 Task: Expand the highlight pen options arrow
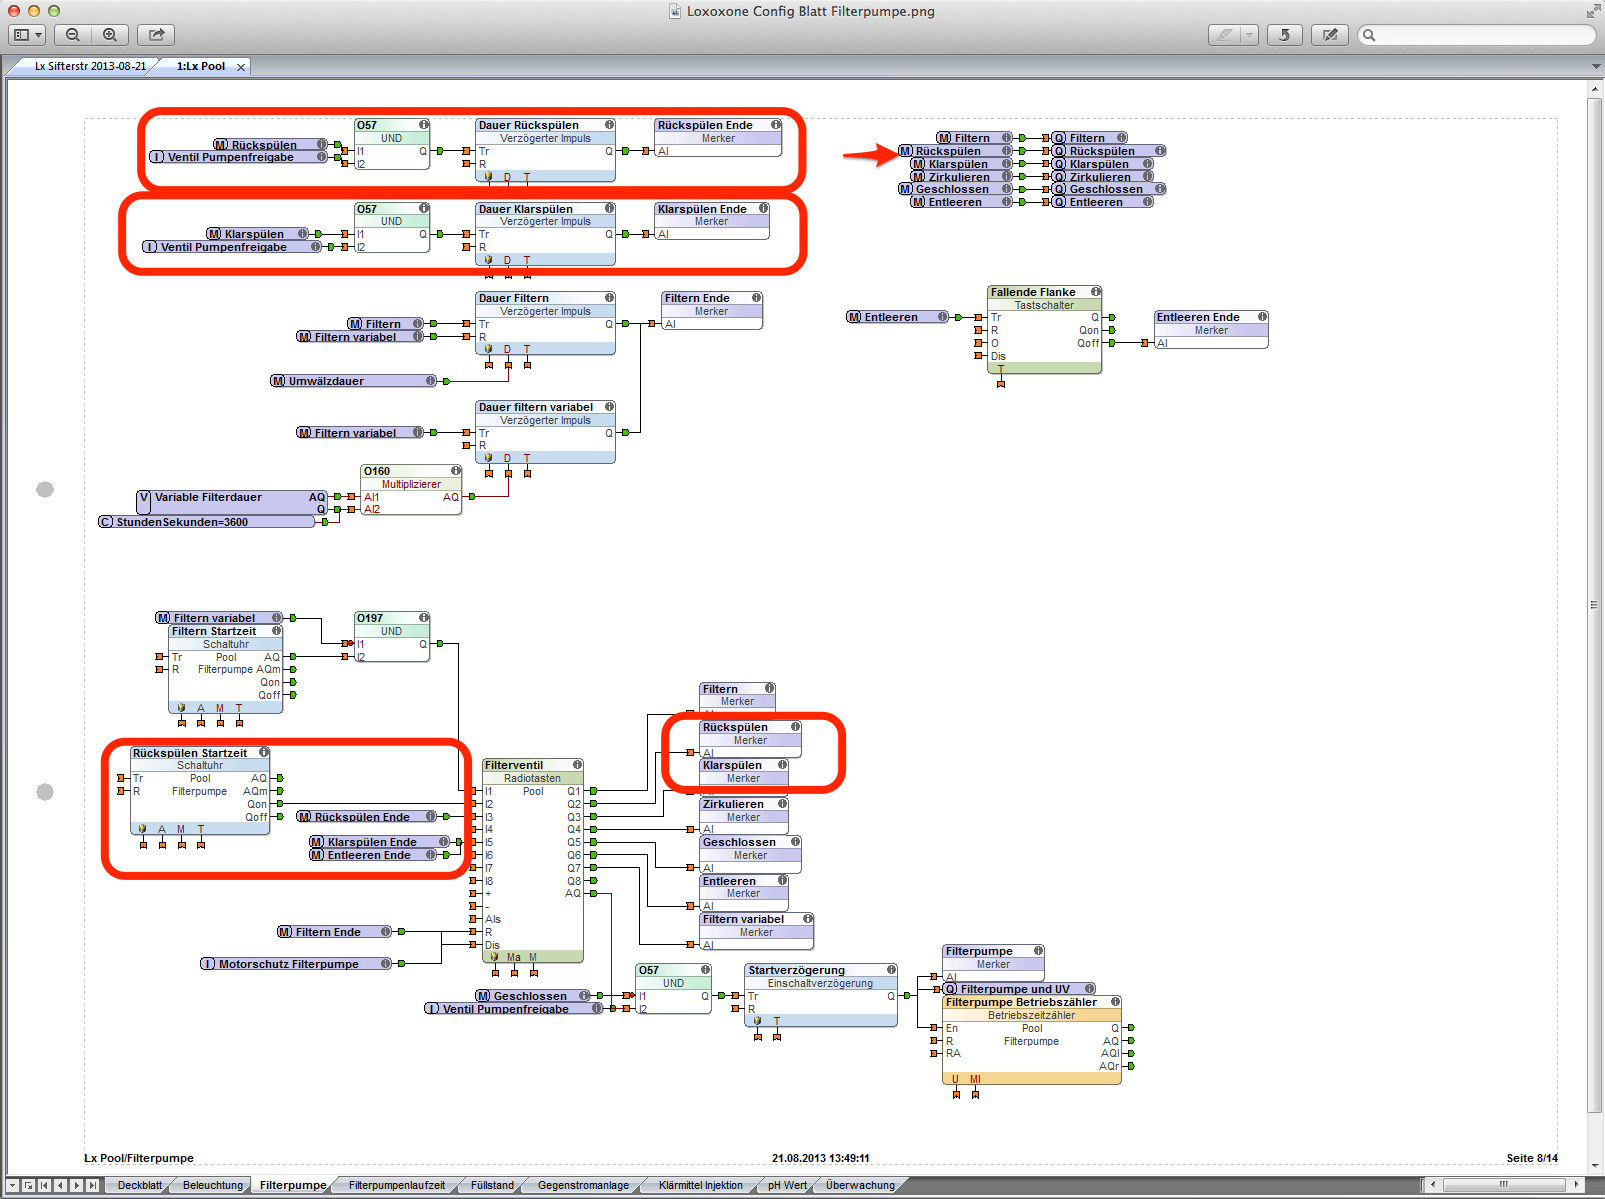1248,35
